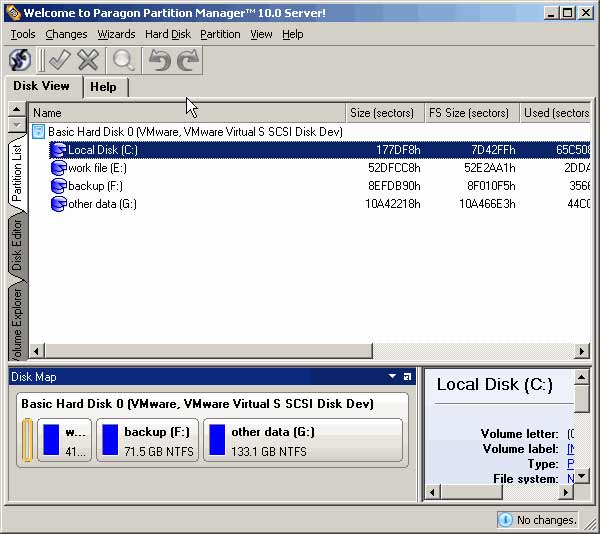Select Local Disk (C:) row

click(x=320, y=150)
